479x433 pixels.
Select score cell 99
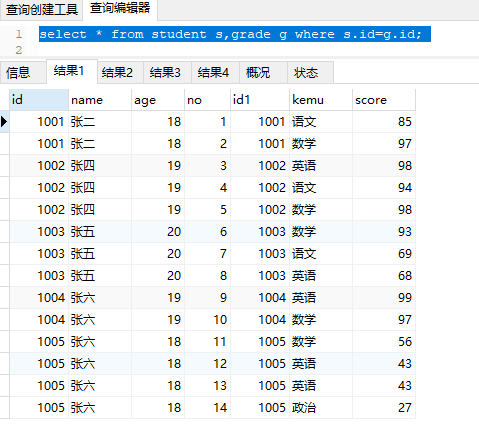pyautogui.click(x=384, y=298)
